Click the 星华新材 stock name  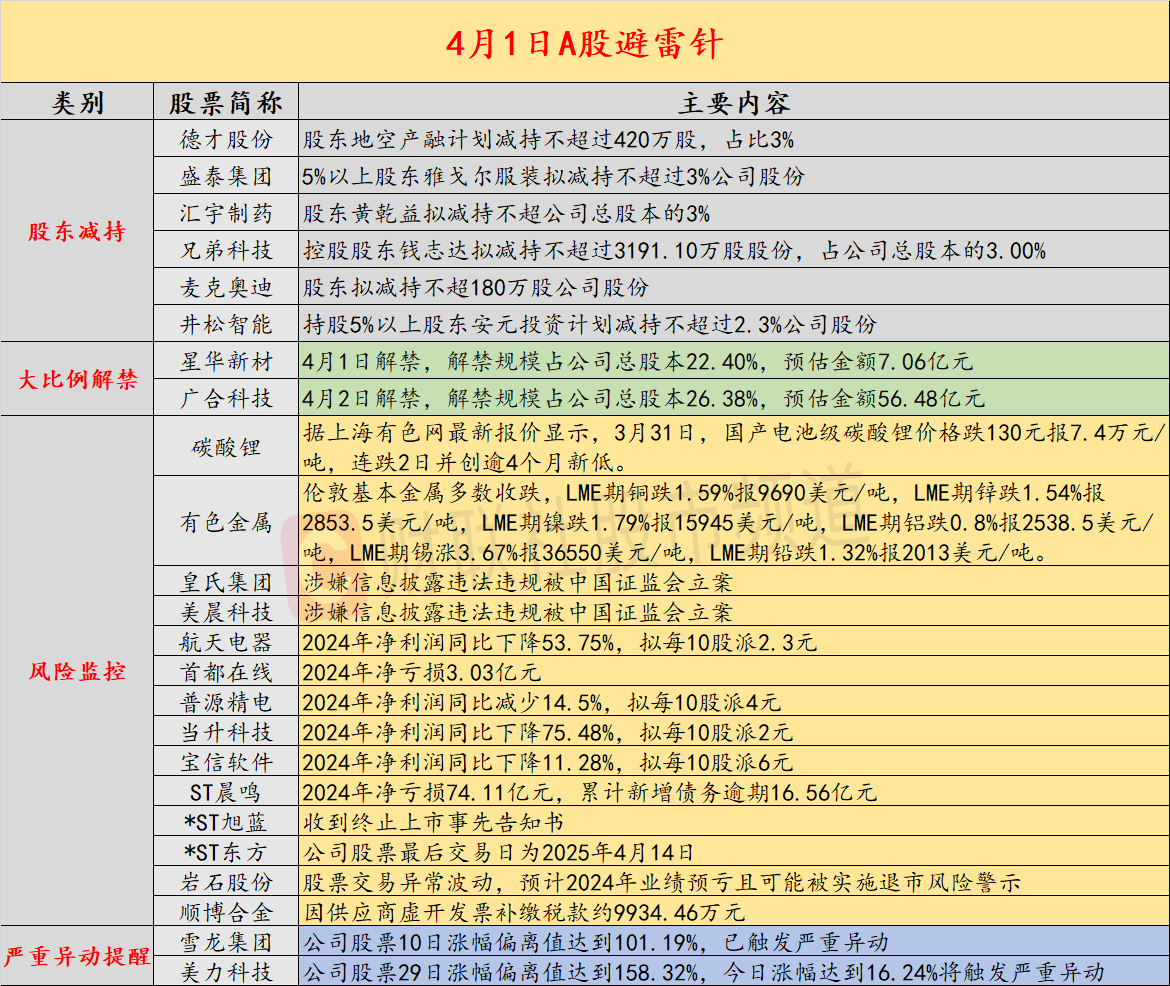(x=226, y=361)
